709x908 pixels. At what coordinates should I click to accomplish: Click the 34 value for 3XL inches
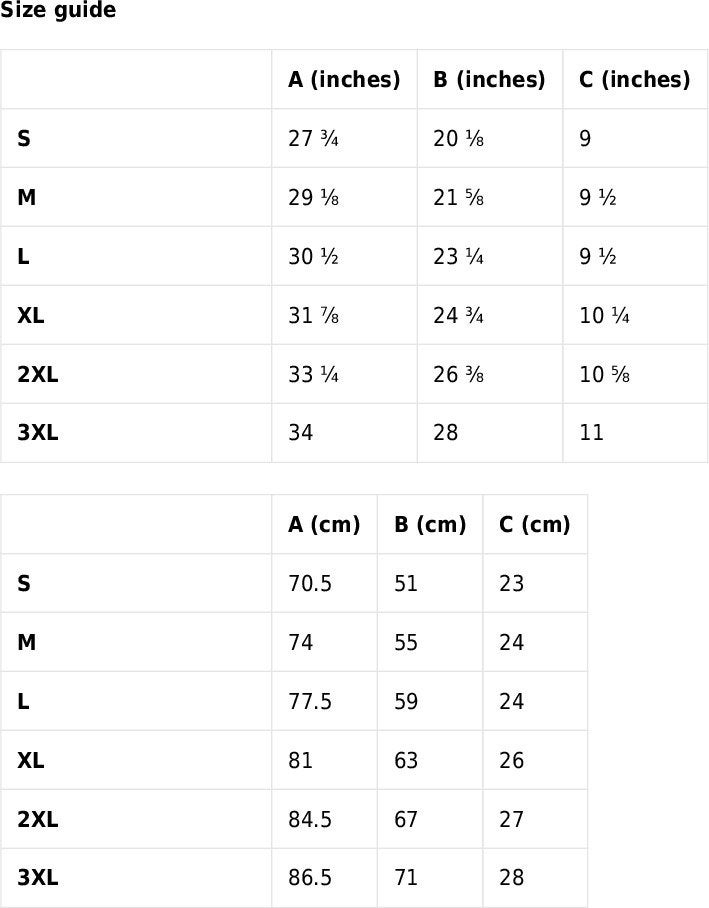(x=301, y=433)
